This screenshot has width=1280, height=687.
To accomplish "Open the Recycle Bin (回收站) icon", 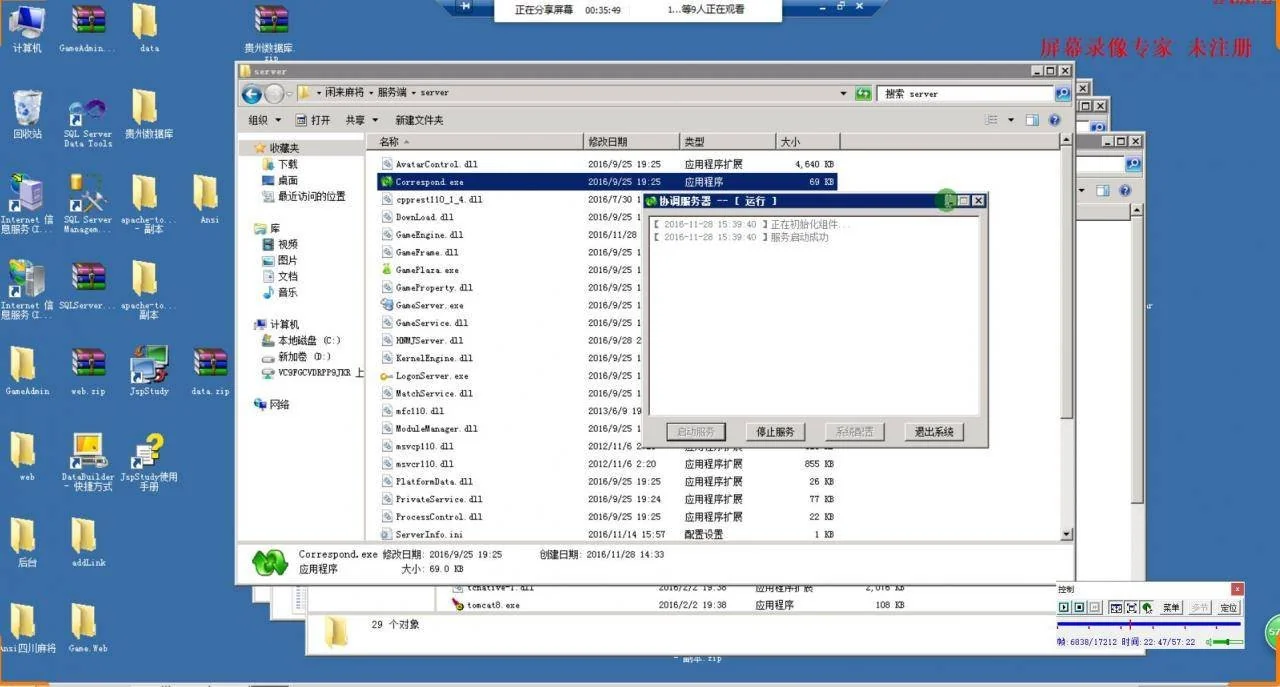I will pos(27,109).
